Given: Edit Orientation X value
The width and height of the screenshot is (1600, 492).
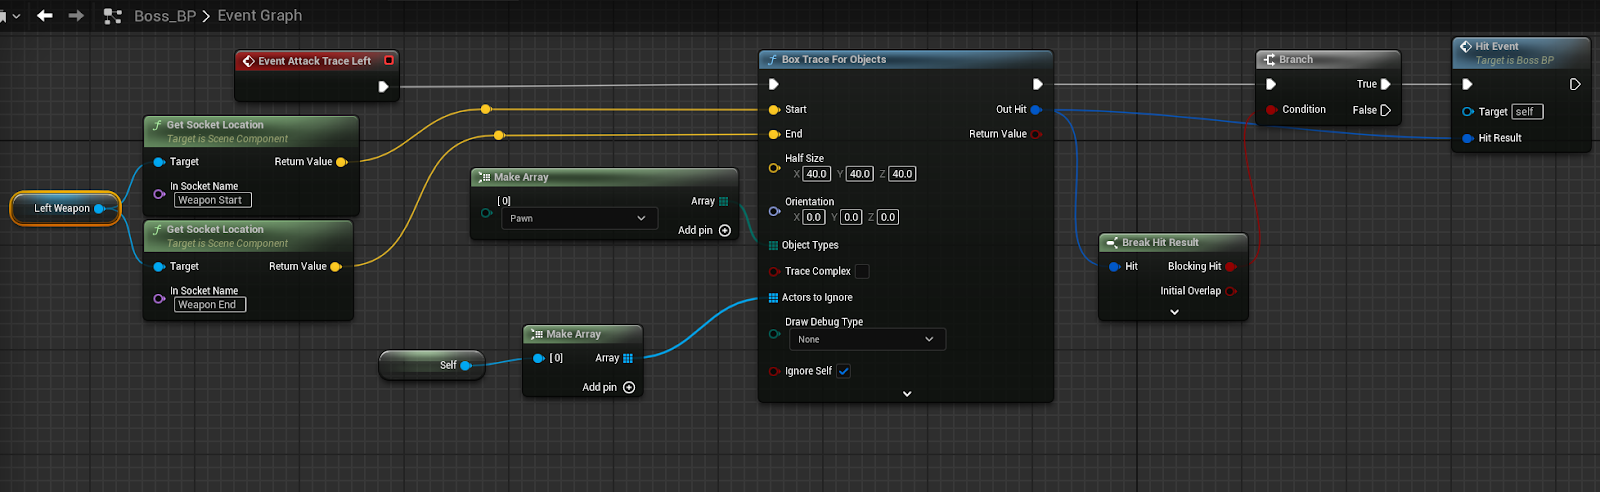Looking at the screenshot, I should (814, 217).
